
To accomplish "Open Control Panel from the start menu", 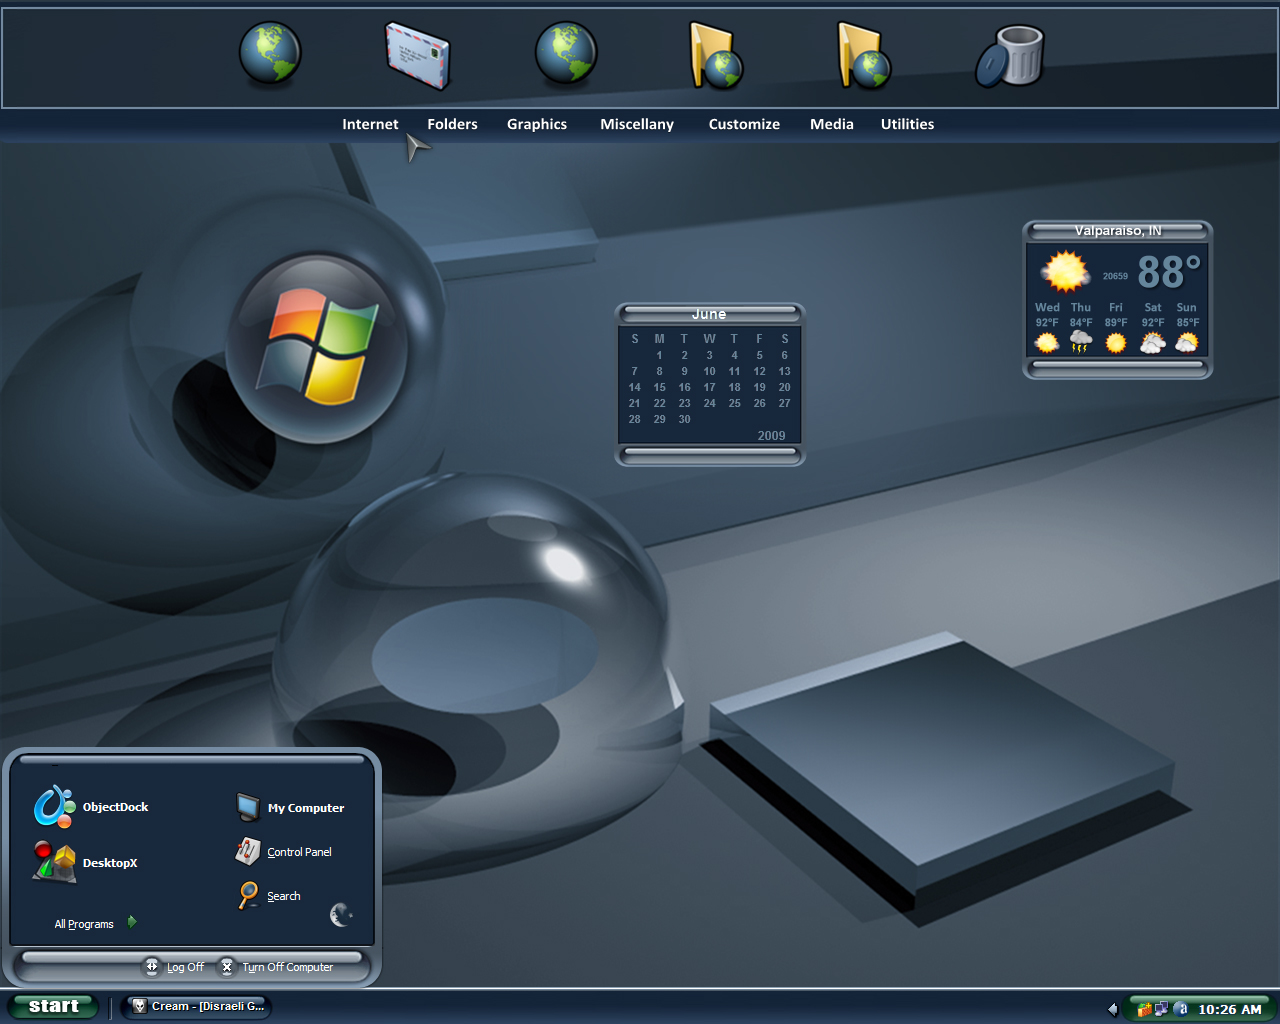I will (283, 852).
